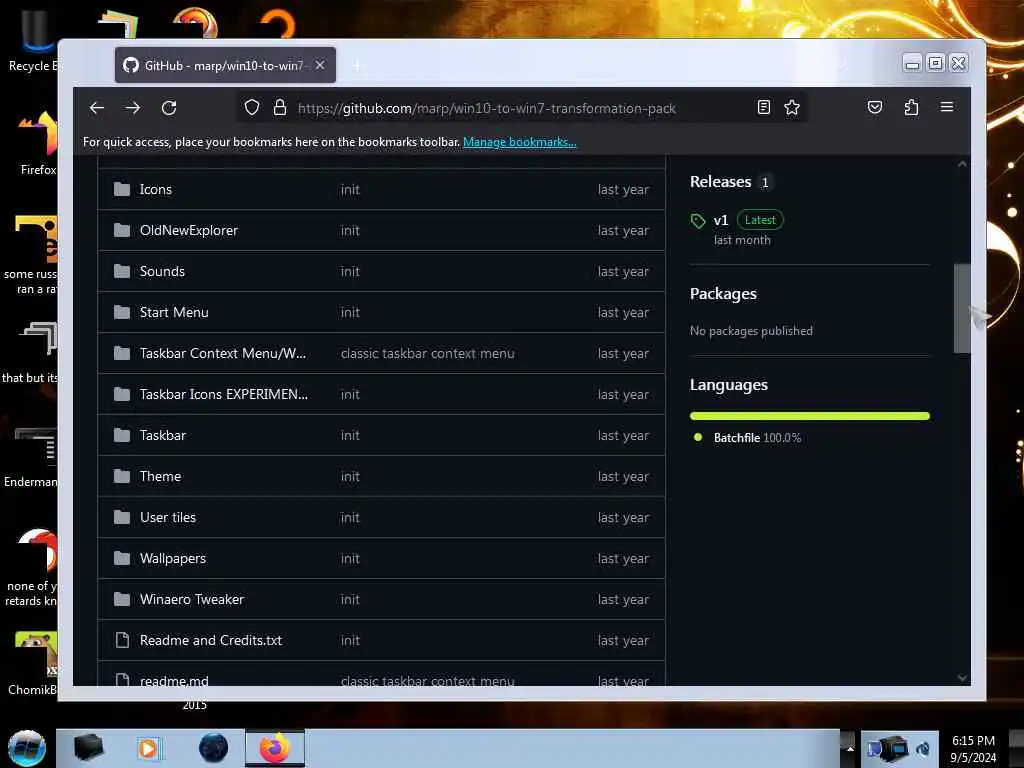
Task: Open the Packages heading link
Action: click(x=723, y=294)
